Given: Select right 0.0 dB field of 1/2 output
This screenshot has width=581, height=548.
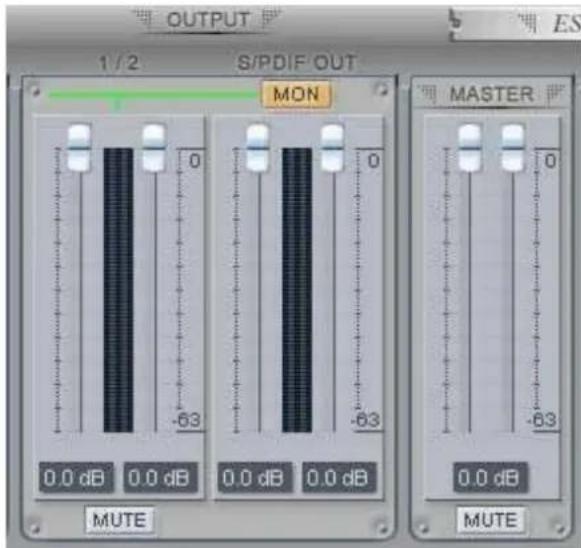Looking at the screenshot, I should pos(160,478).
